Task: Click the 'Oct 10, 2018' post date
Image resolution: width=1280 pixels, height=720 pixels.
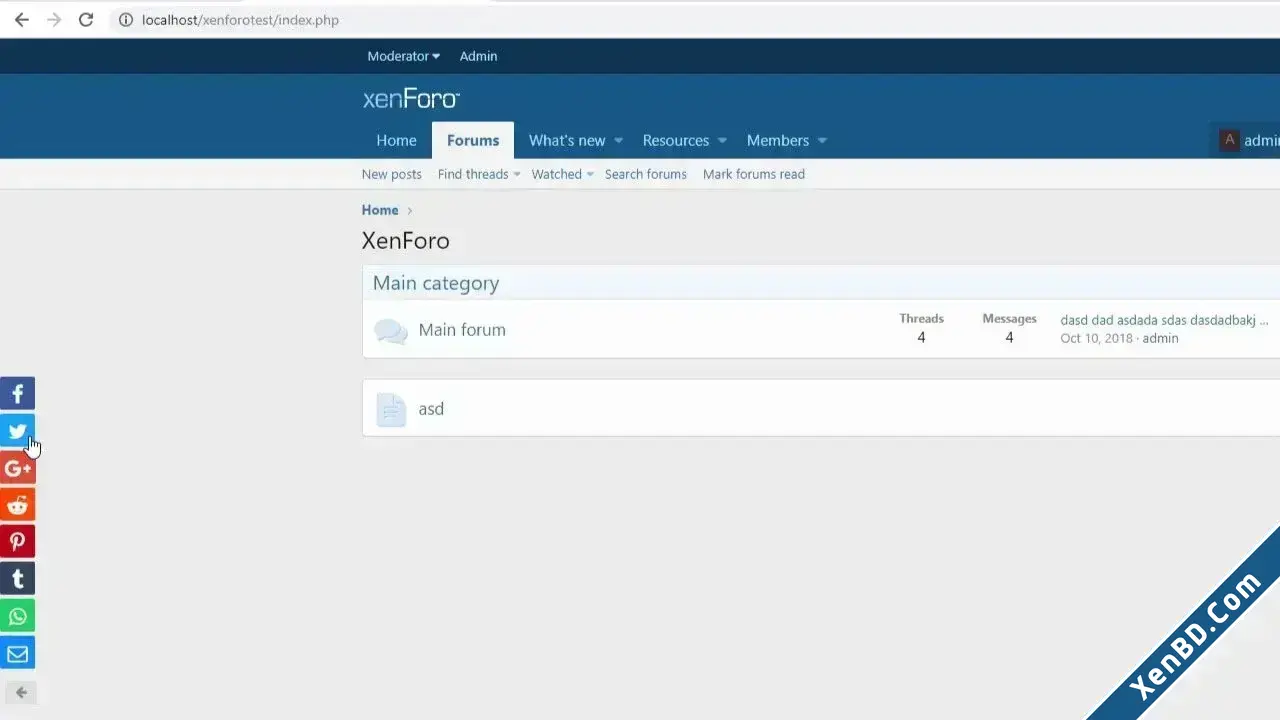Action: click(1096, 338)
